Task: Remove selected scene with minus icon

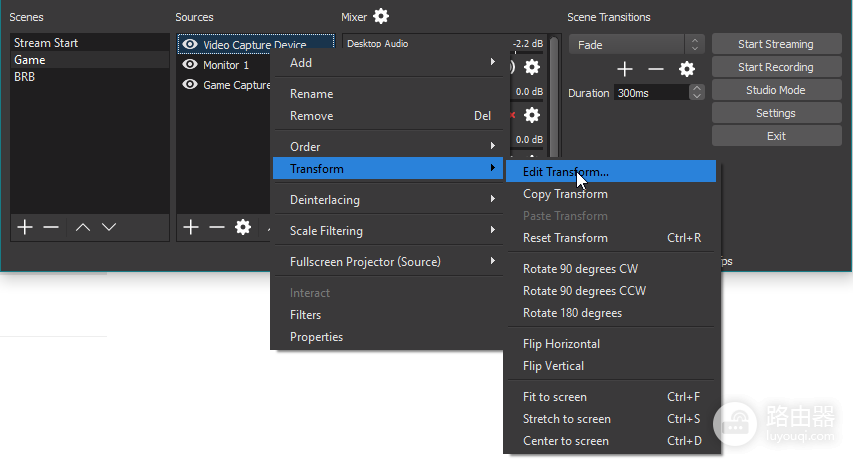Action: [x=51, y=227]
